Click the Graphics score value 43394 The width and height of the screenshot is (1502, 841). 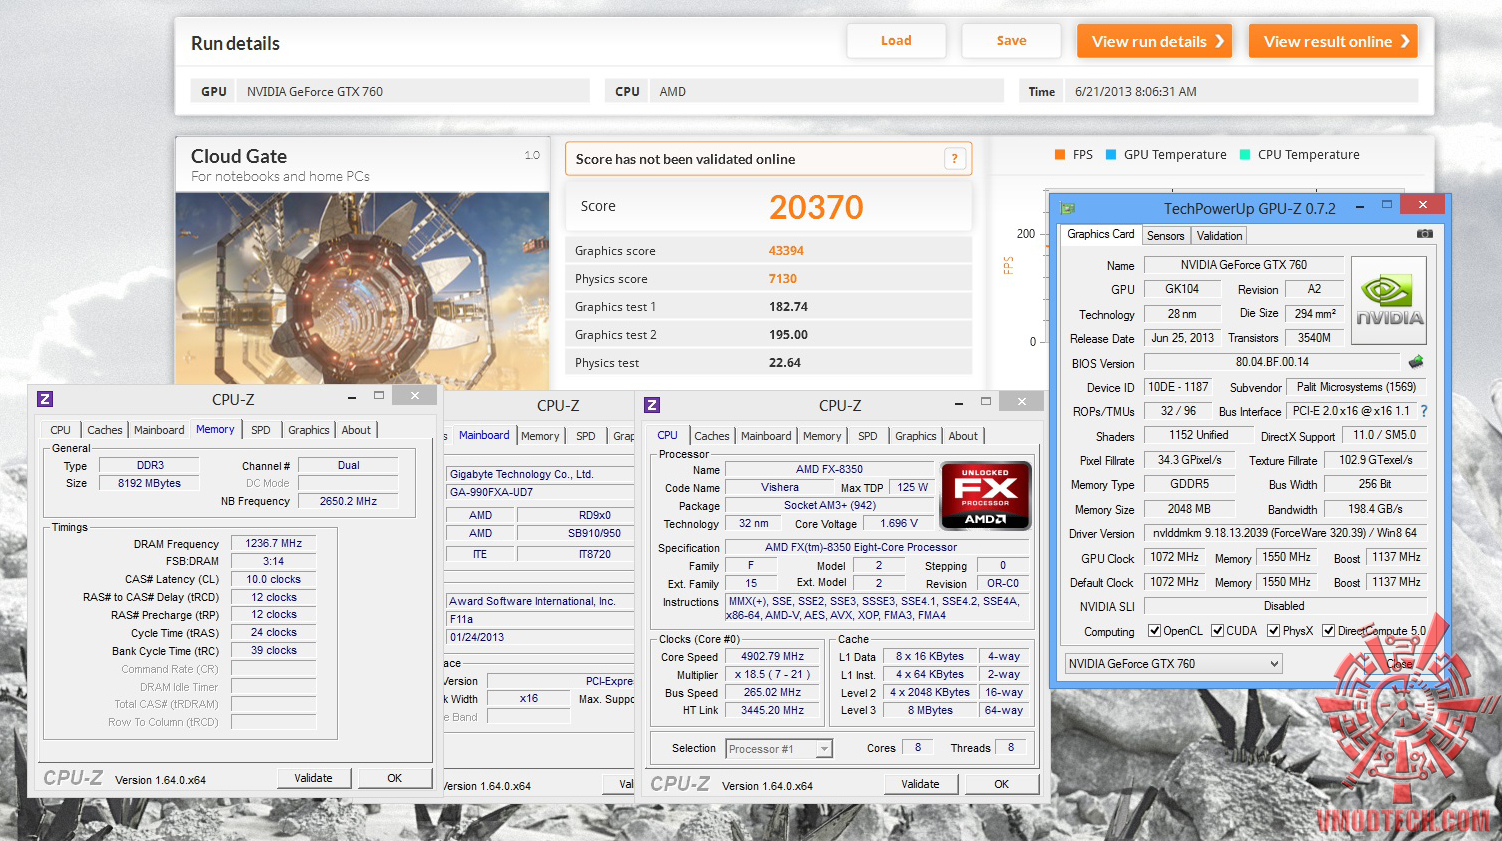pyautogui.click(x=786, y=251)
